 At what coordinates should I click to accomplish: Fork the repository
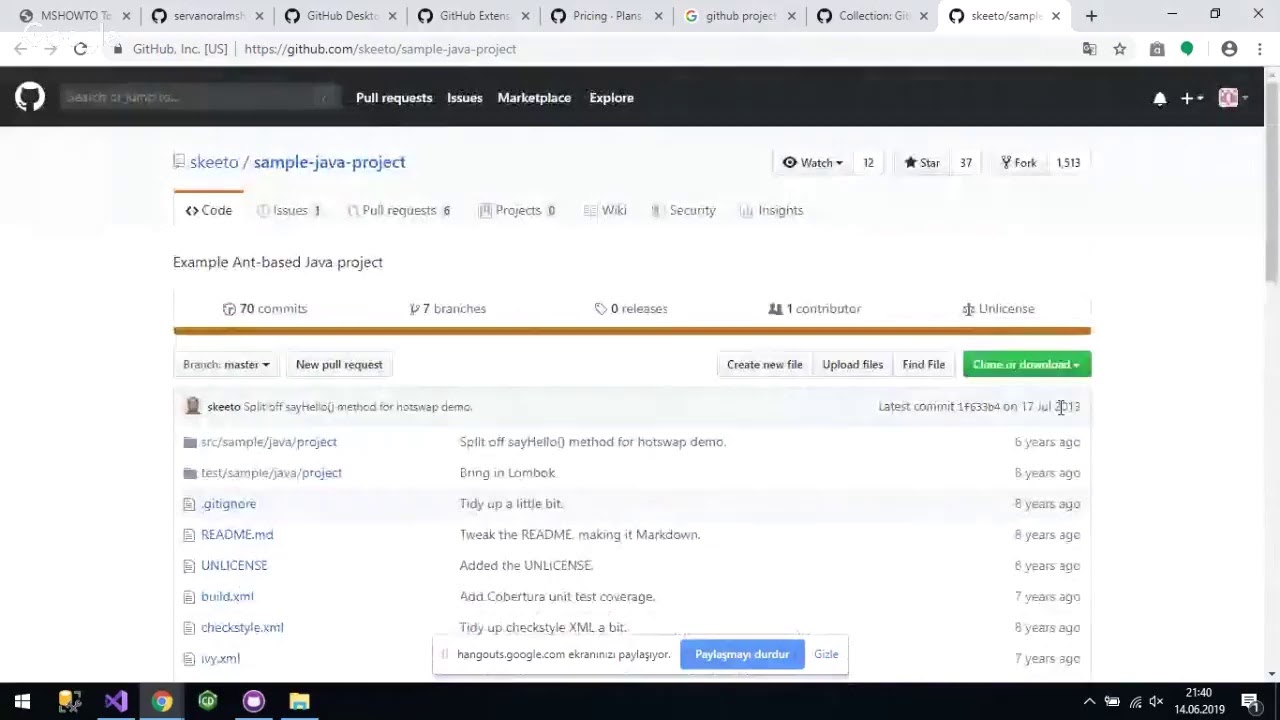click(1019, 163)
